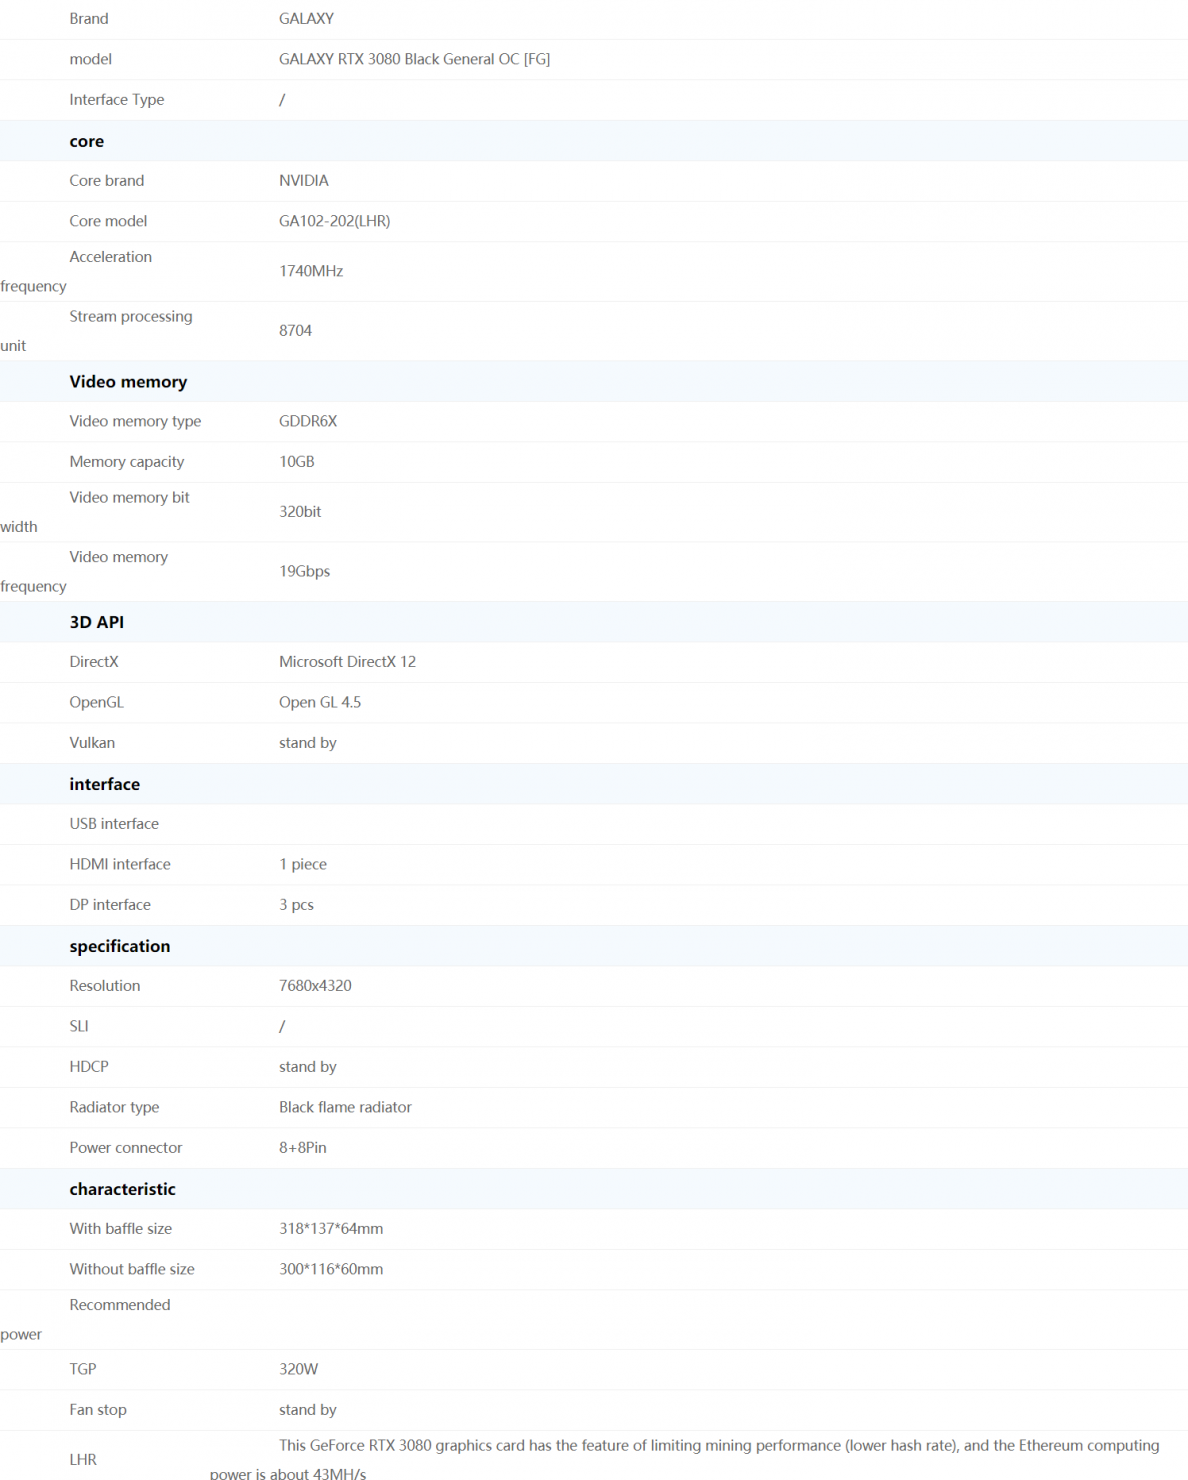
Task: Click the '3D API' section header
Action: (97, 622)
